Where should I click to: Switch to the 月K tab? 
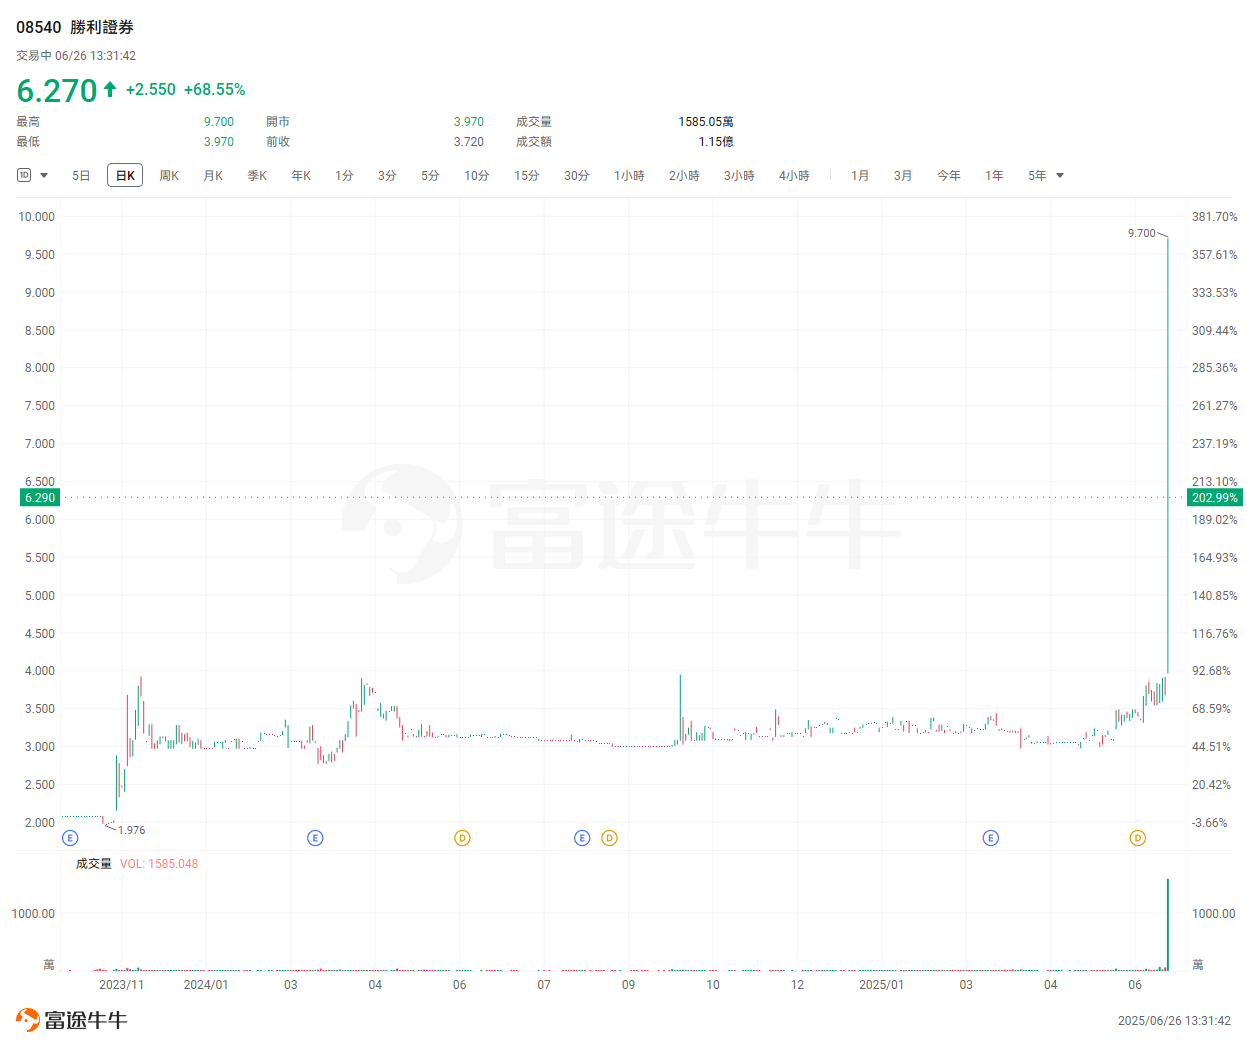(x=212, y=175)
